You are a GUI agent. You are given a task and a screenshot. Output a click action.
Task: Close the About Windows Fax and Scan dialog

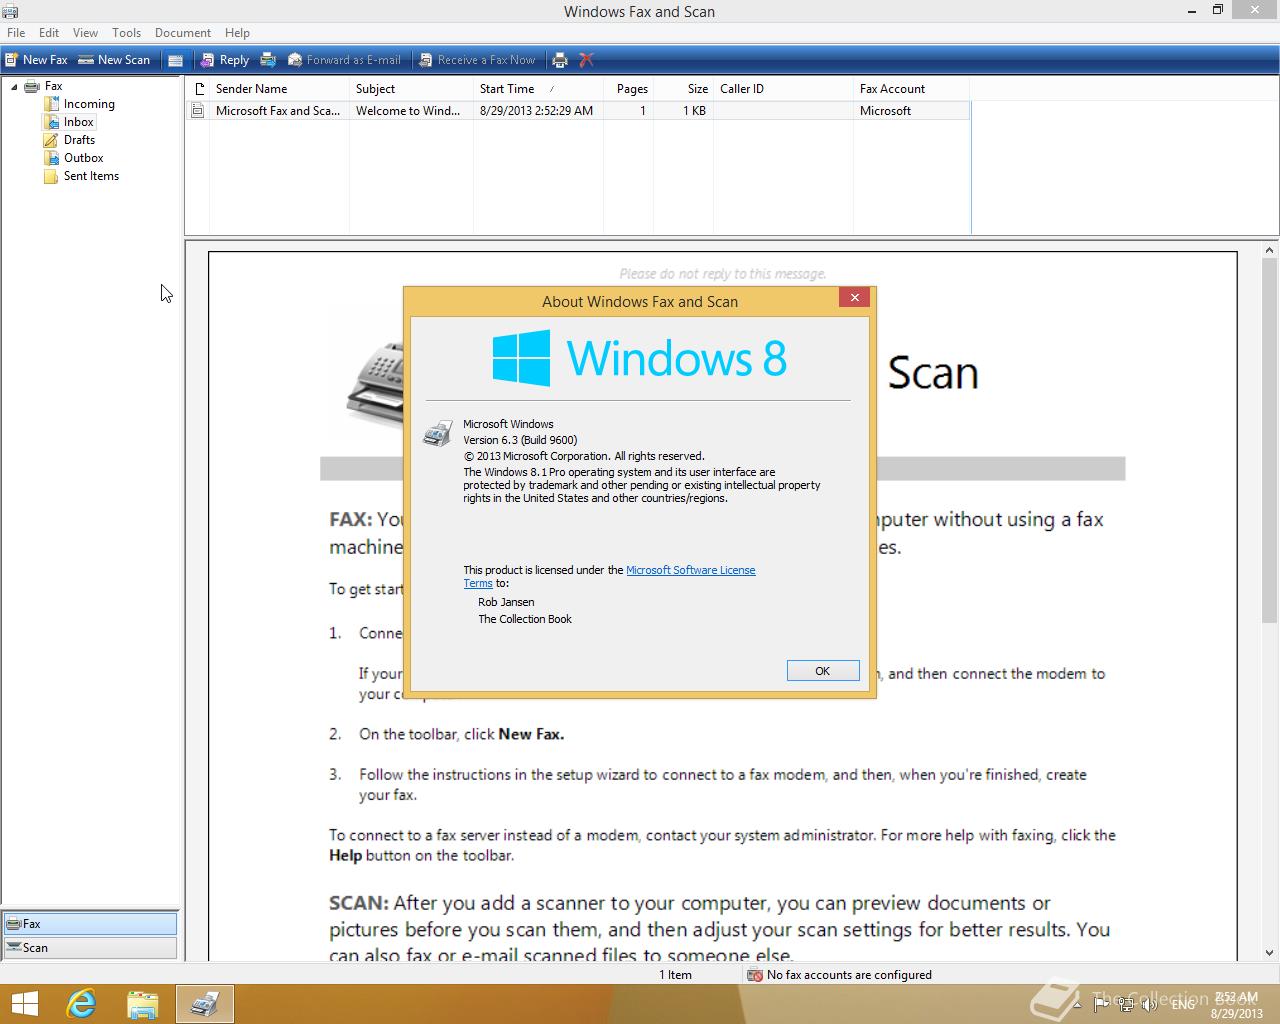(x=854, y=297)
